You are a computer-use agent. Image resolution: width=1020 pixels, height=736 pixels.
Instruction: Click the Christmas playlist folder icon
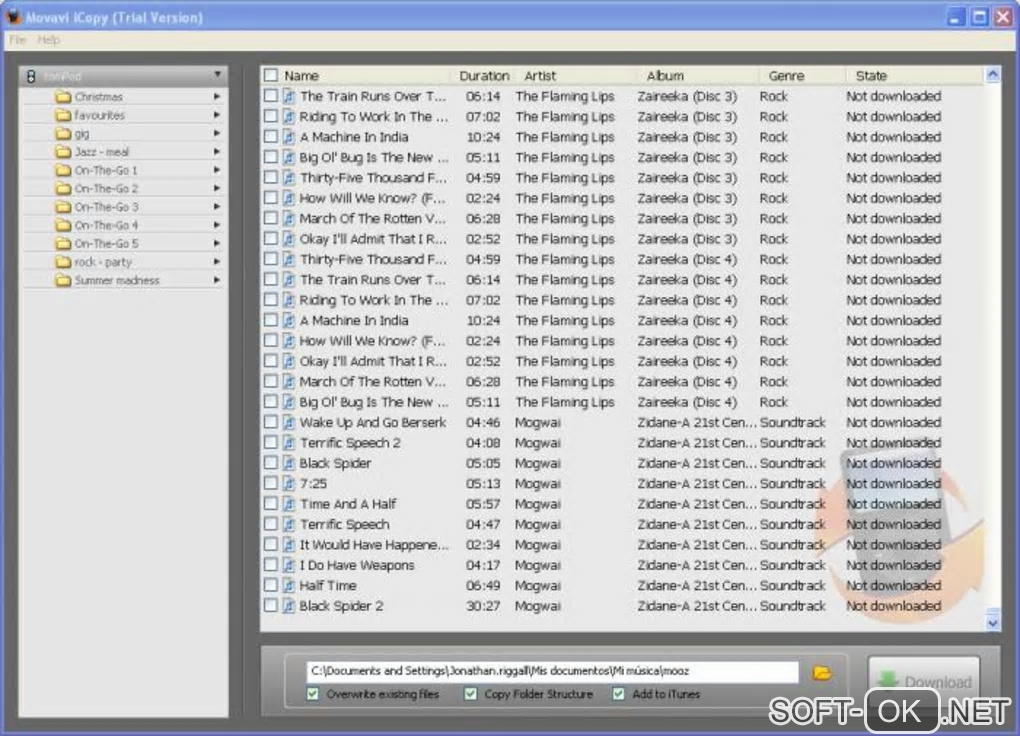[63, 97]
